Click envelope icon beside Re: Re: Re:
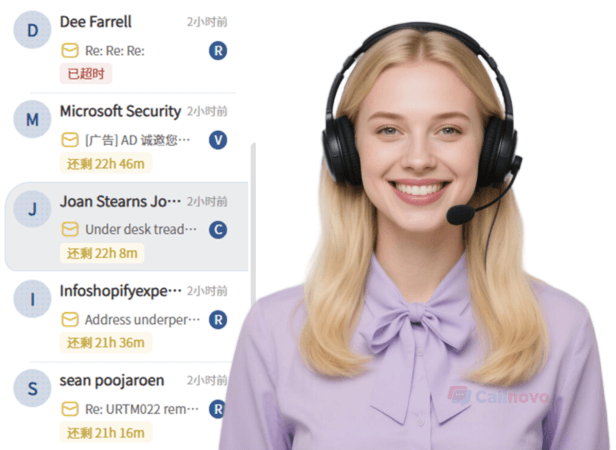 pyautogui.click(x=70, y=51)
